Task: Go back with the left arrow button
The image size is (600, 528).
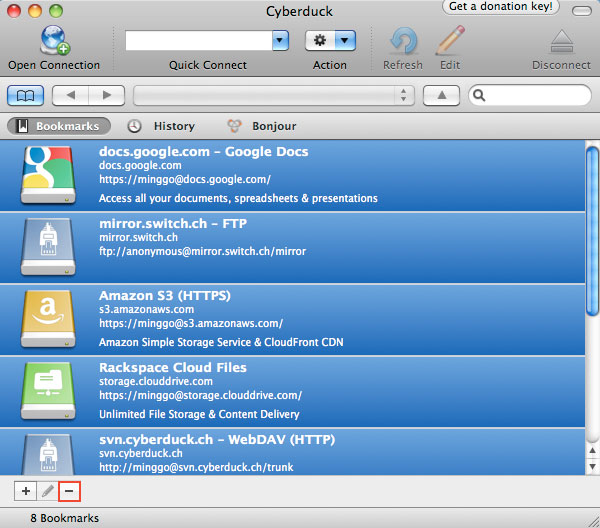Action: coord(70,95)
